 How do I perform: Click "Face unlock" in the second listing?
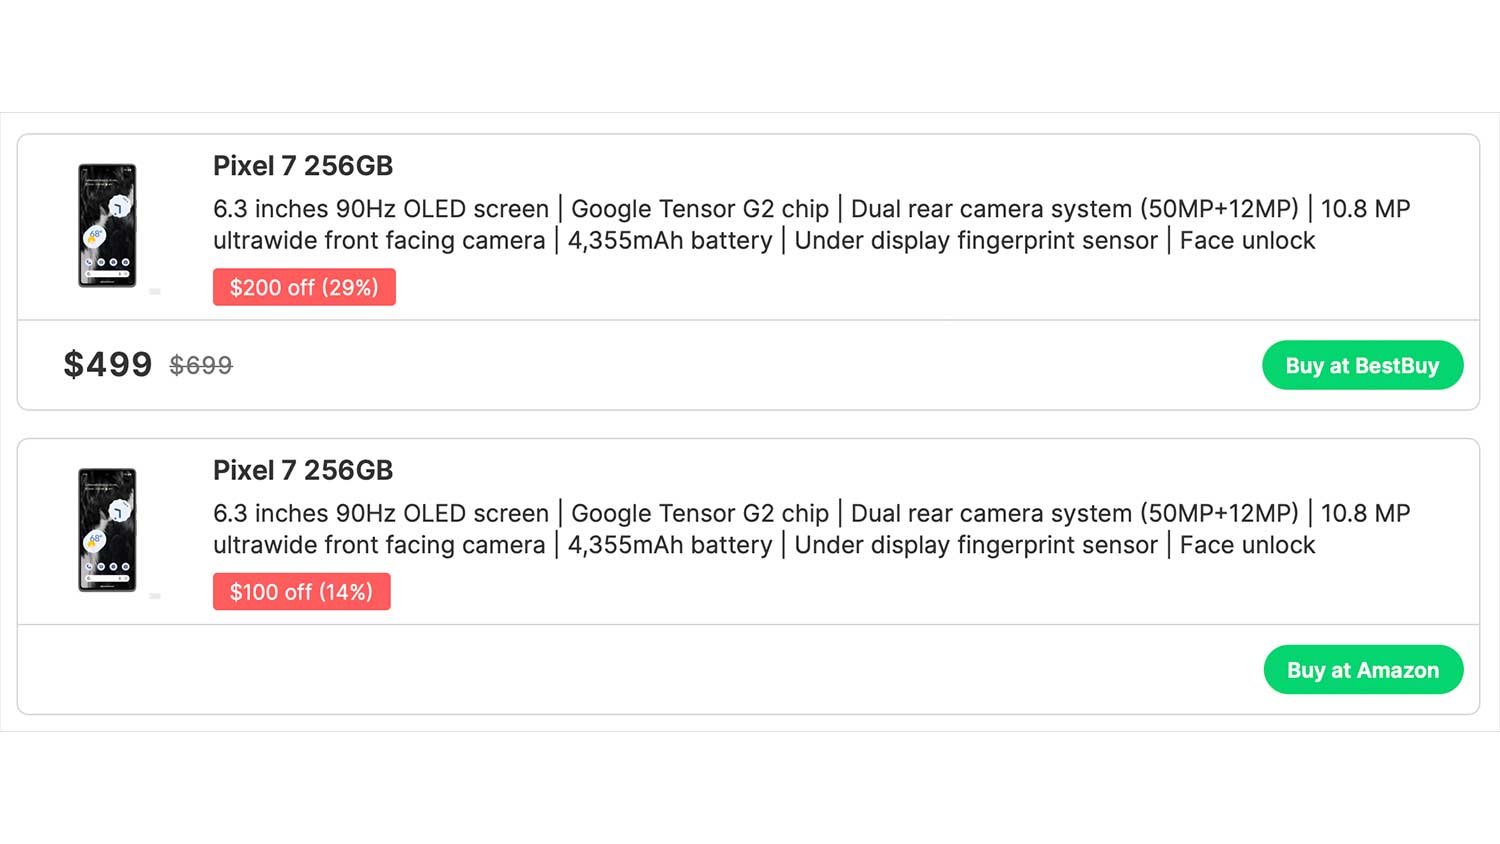coord(1247,545)
